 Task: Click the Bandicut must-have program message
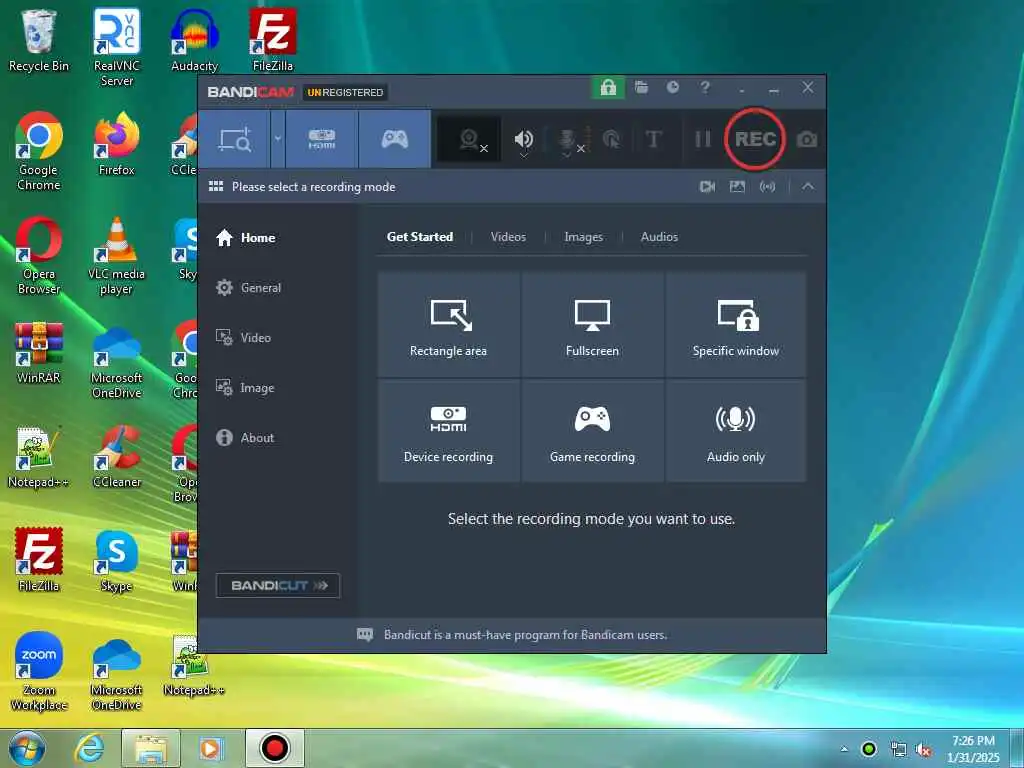[526, 635]
